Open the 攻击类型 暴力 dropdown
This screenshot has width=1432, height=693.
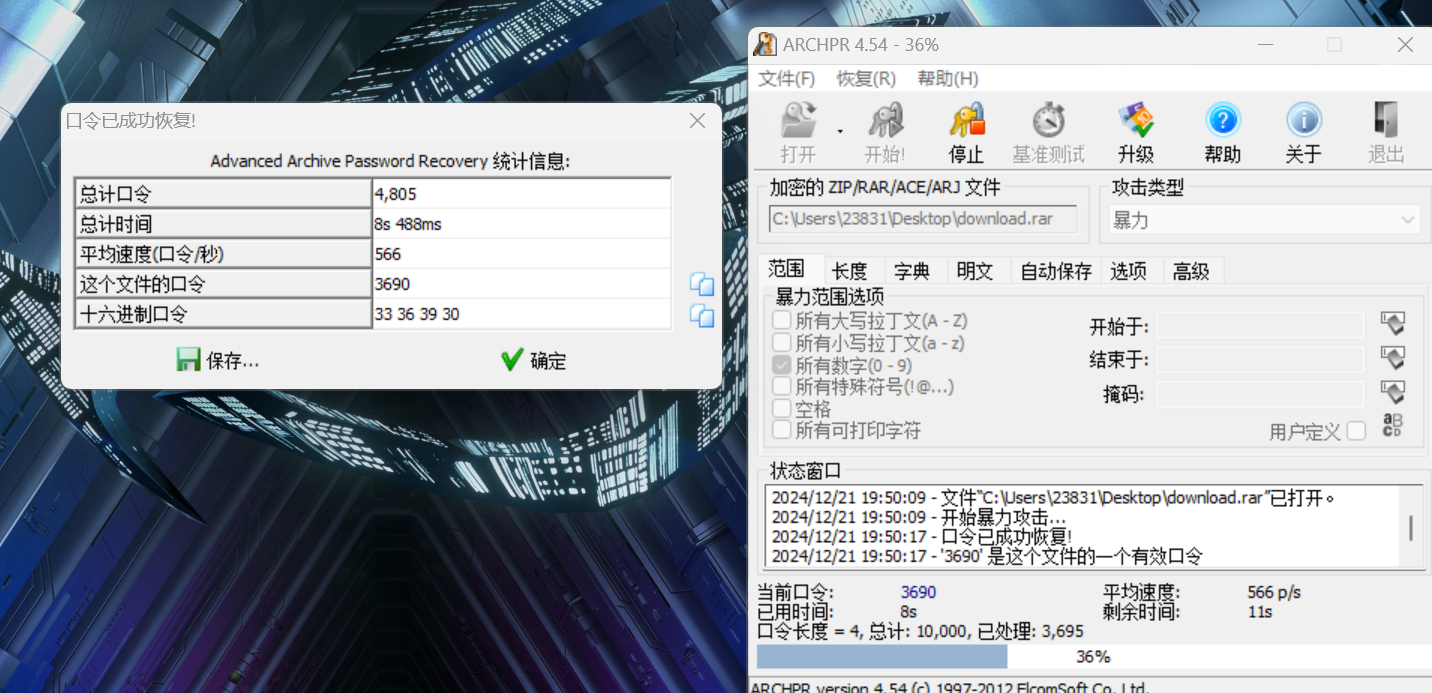coord(1264,220)
